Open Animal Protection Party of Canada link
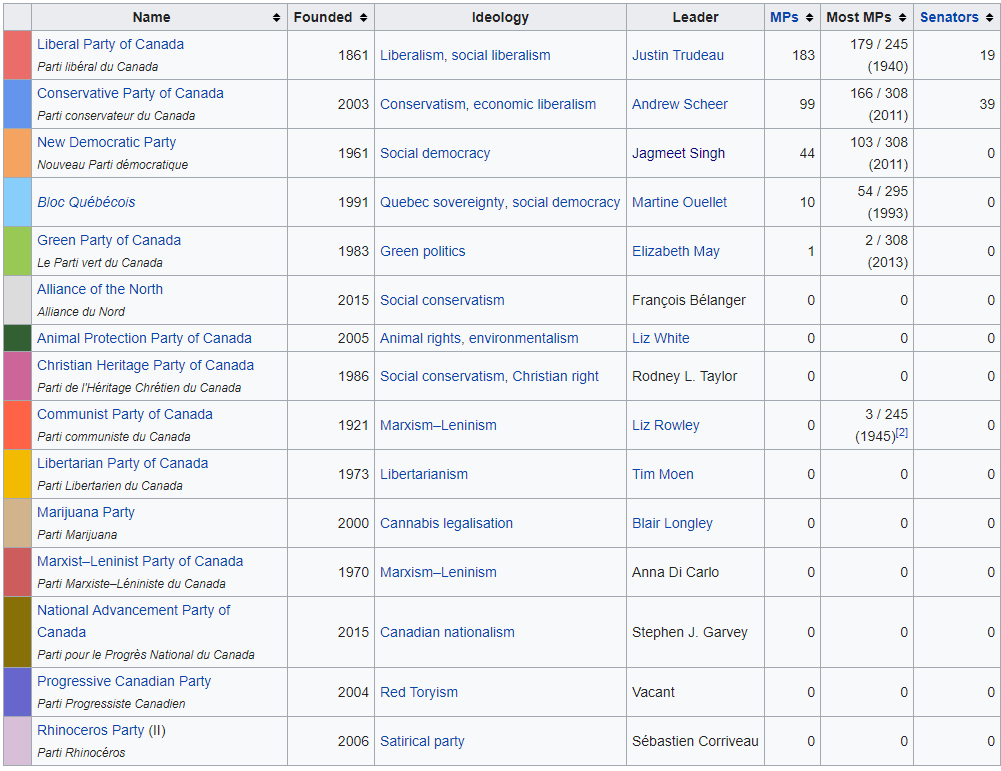1001x771 pixels. (144, 338)
